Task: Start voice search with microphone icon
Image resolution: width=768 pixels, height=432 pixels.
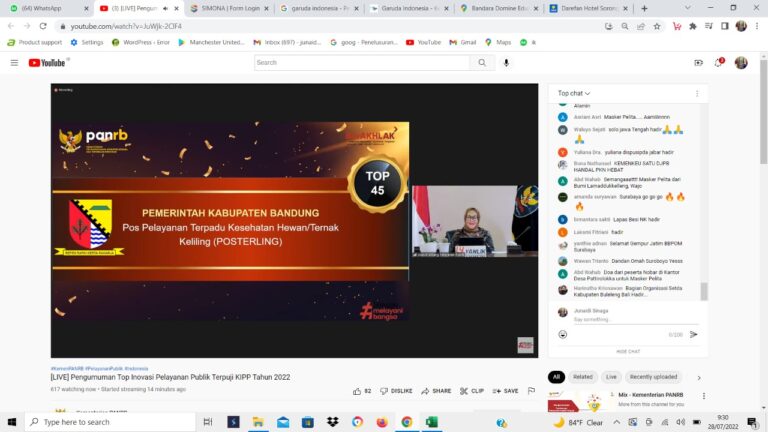Action: [x=506, y=63]
